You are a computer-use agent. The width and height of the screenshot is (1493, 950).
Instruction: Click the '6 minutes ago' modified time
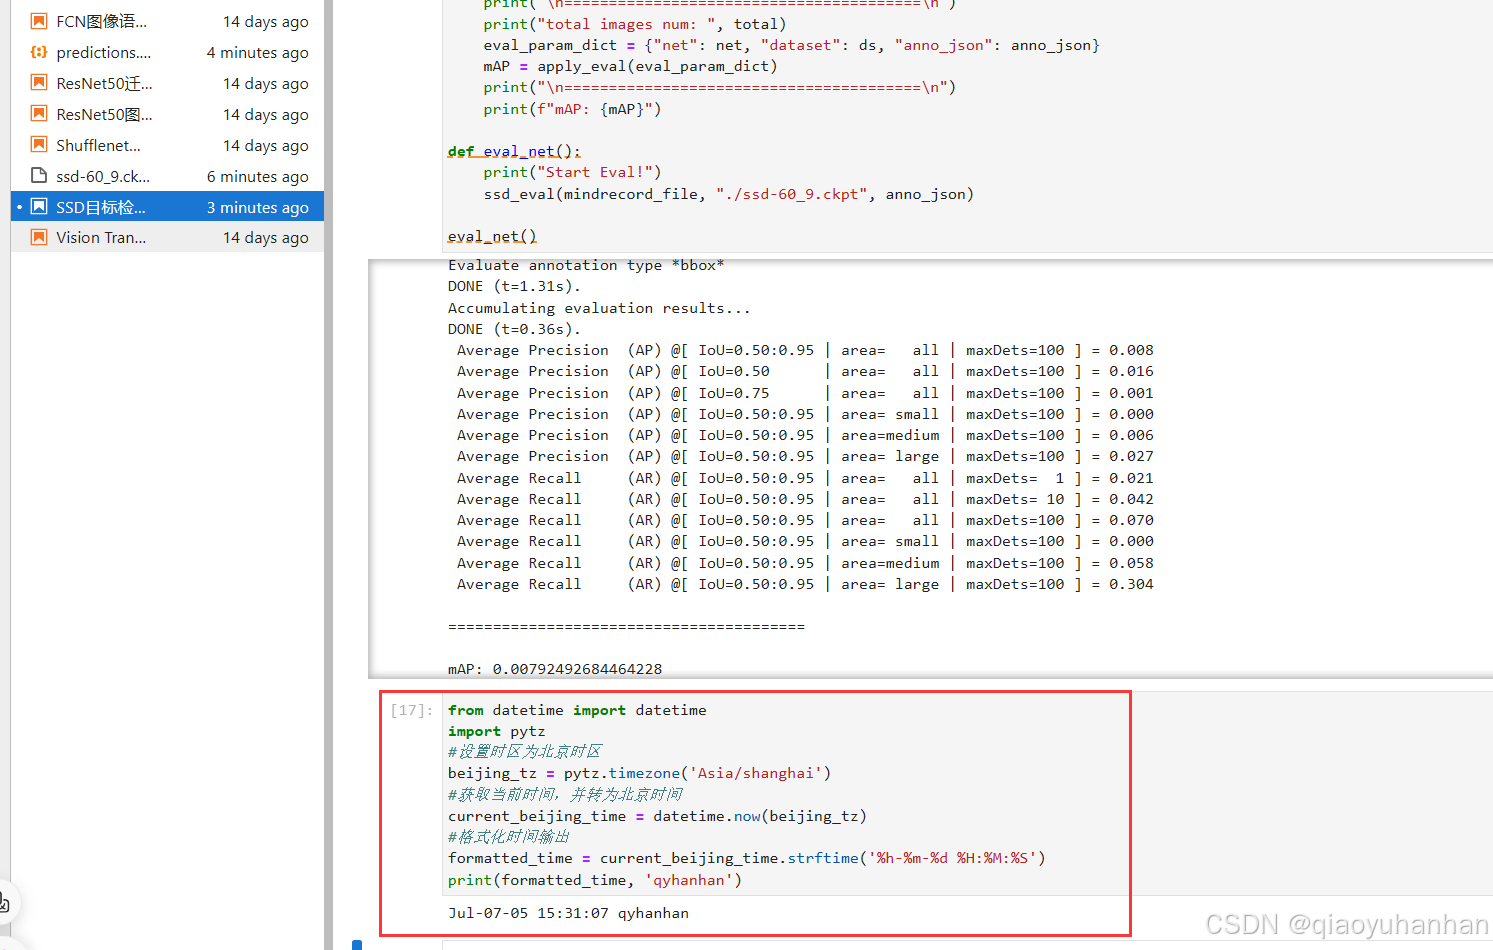point(258,176)
